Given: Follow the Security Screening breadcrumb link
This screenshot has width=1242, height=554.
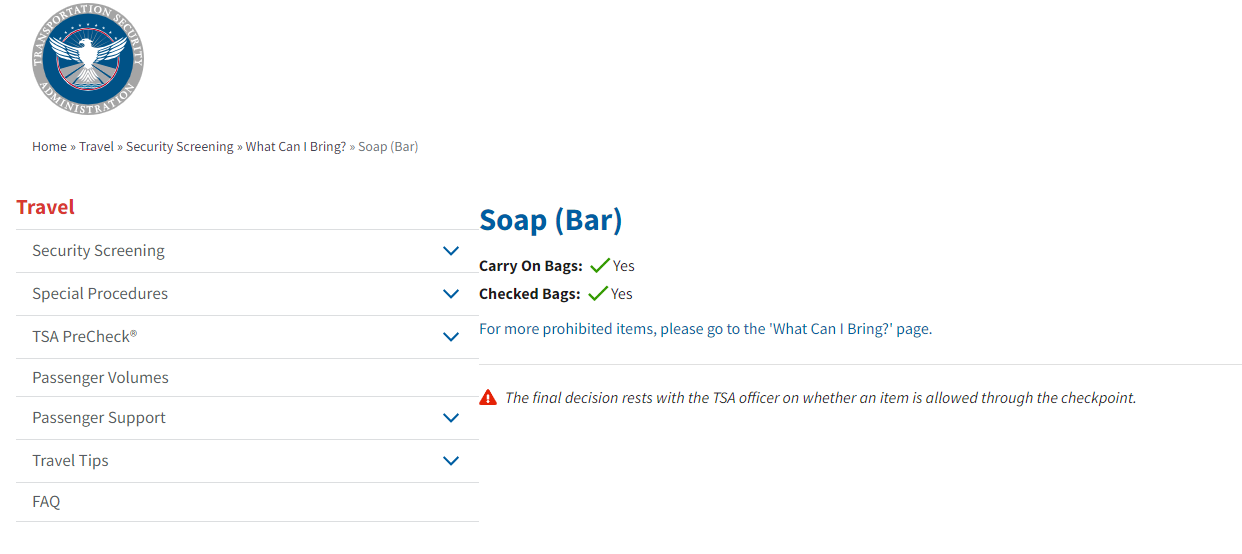Looking at the screenshot, I should [180, 147].
